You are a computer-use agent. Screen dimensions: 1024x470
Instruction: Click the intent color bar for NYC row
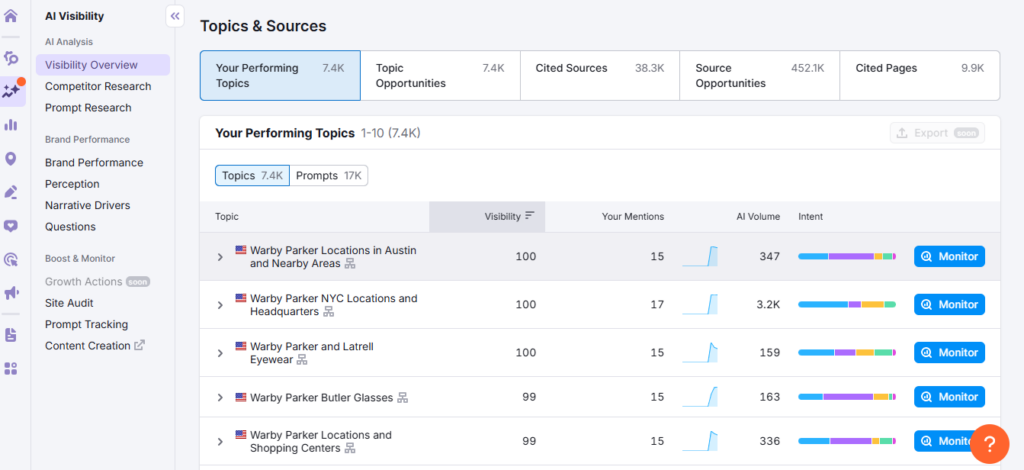click(847, 304)
